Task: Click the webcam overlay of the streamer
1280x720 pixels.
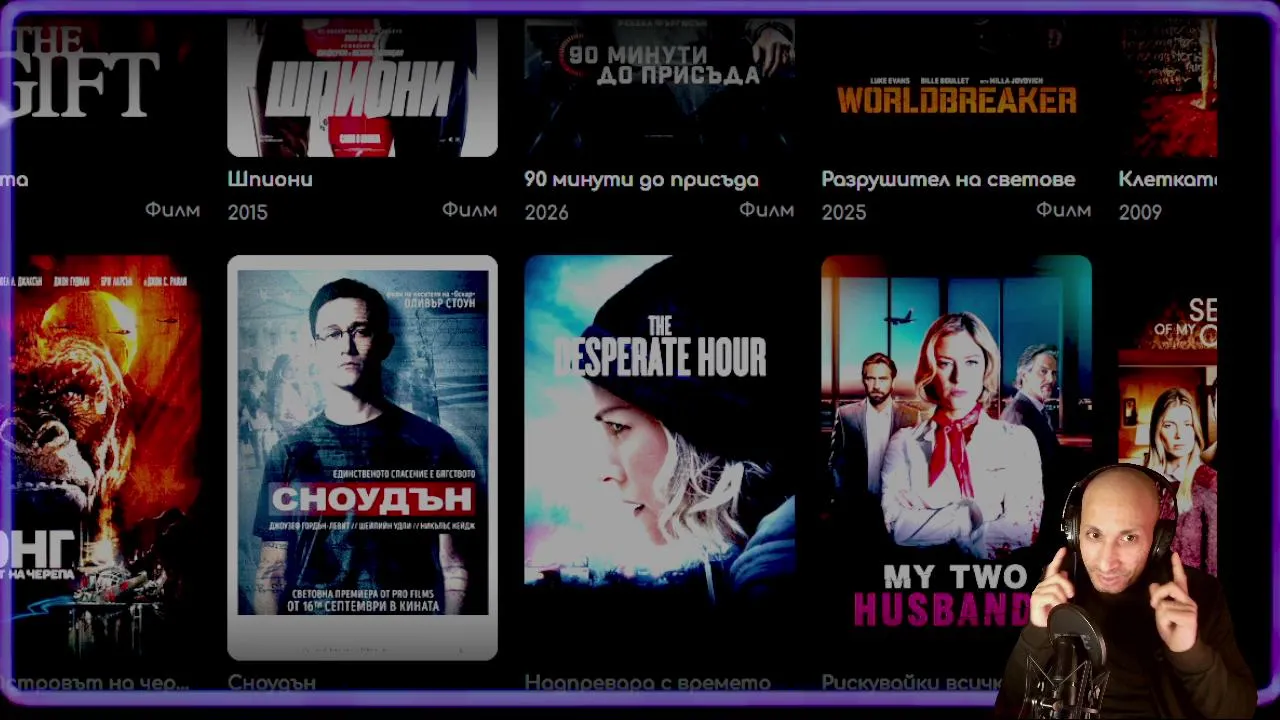Action: point(1128,592)
